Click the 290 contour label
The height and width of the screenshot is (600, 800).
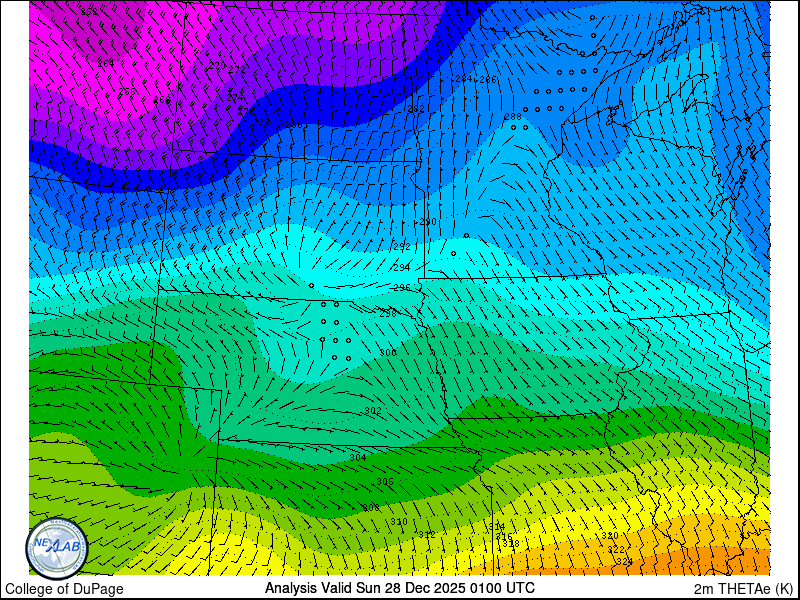(428, 222)
